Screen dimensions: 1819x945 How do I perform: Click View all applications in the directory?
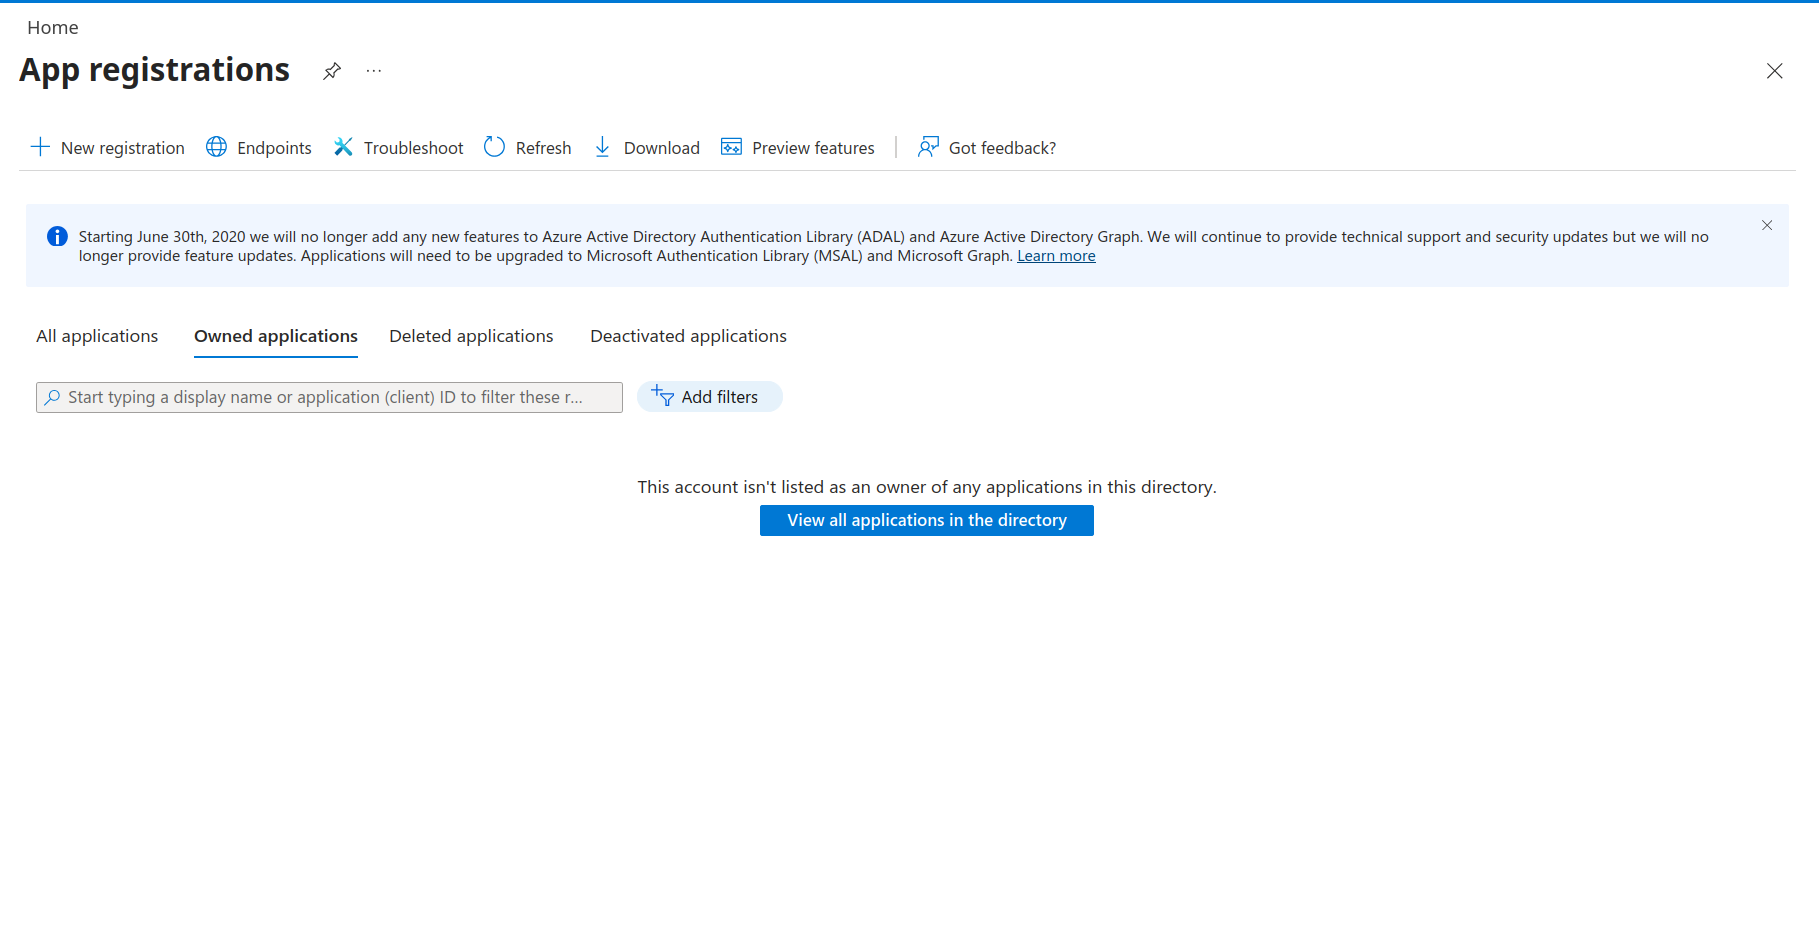[x=927, y=520]
